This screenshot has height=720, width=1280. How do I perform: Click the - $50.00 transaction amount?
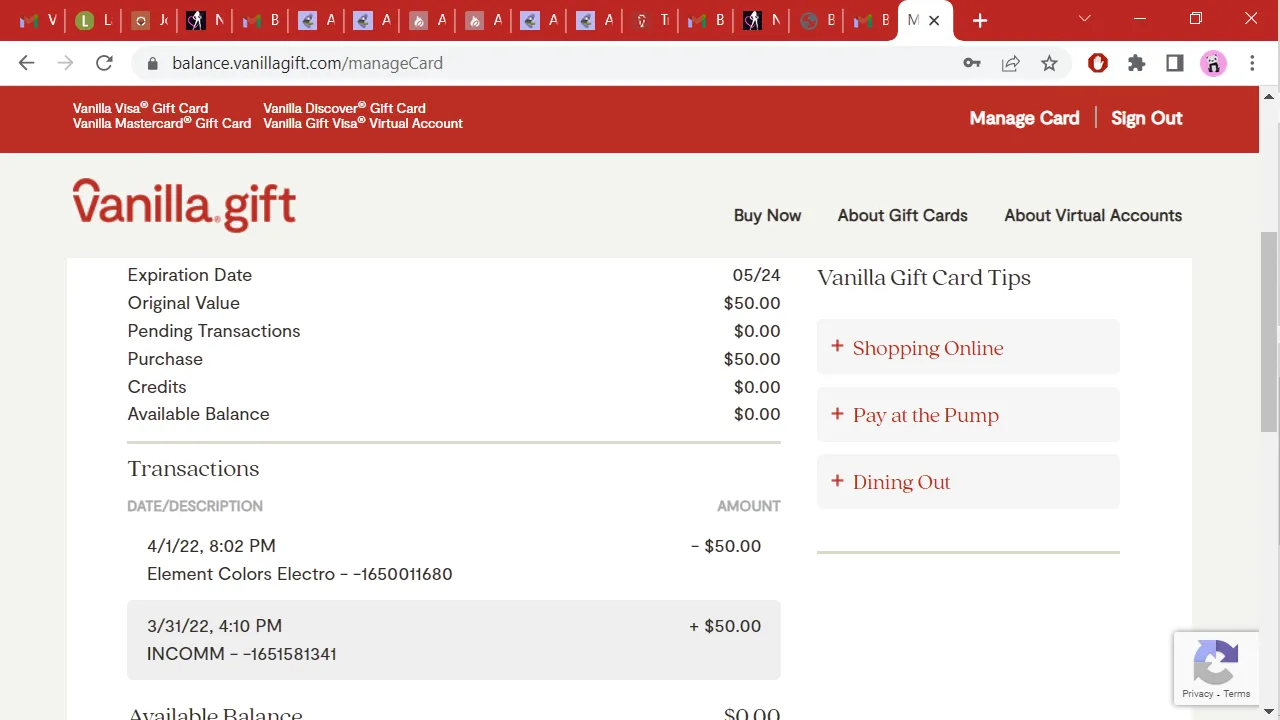pyautogui.click(x=726, y=546)
